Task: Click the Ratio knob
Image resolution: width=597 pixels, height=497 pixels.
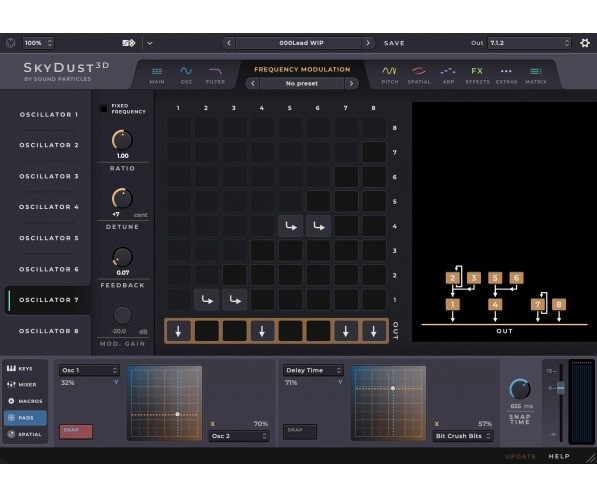Action: click(x=122, y=140)
